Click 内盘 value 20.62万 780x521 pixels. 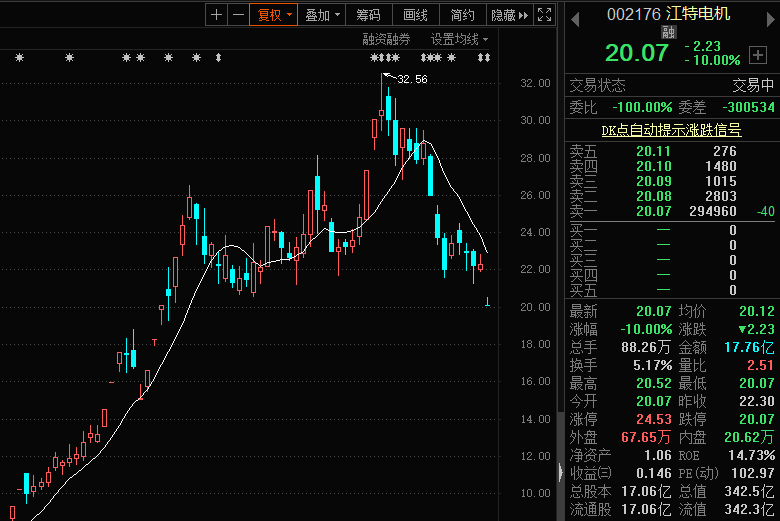(x=749, y=437)
